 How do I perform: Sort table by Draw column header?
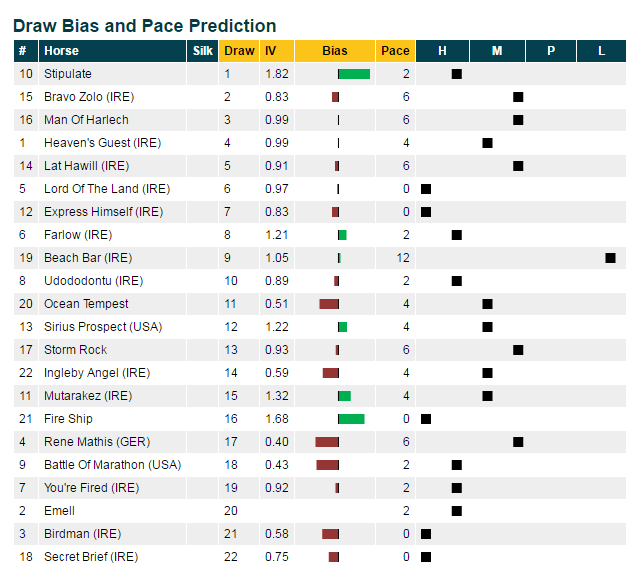(x=239, y=51)
